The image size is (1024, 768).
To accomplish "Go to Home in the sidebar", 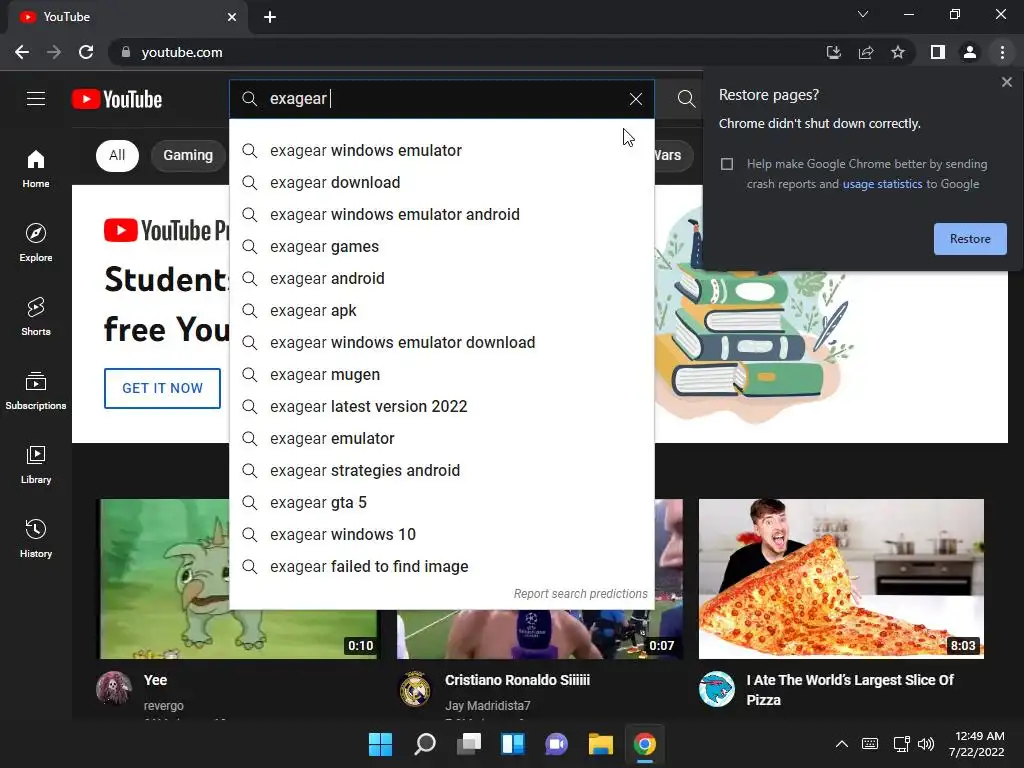I will [36, 168].
